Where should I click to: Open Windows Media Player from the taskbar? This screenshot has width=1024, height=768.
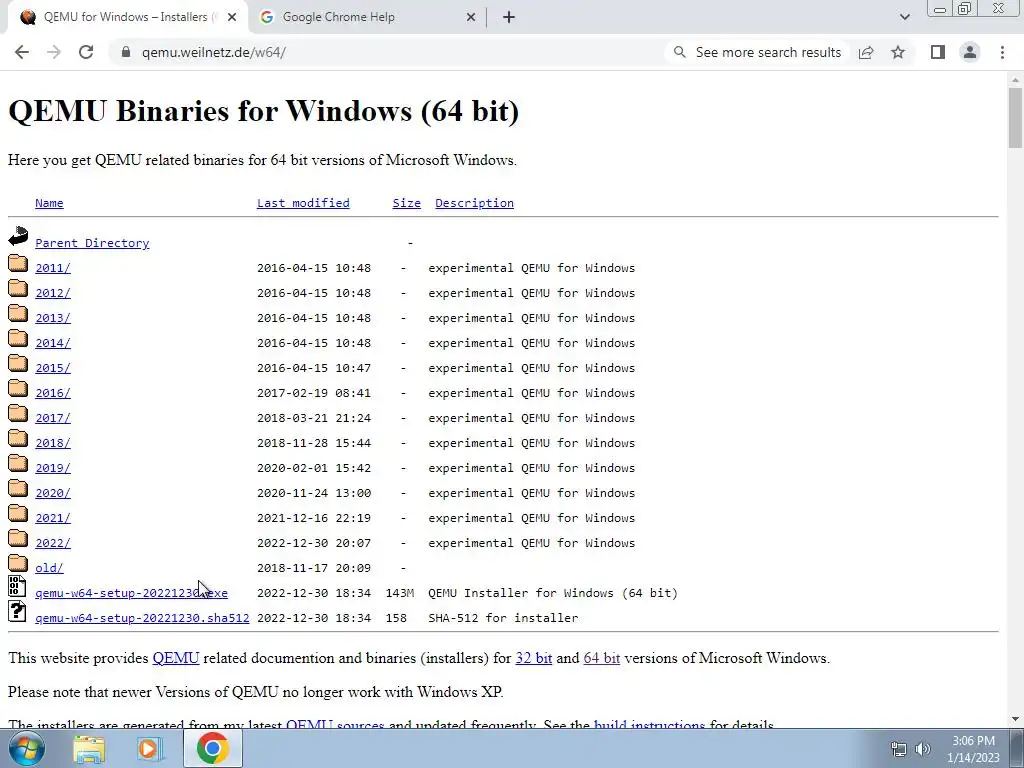(149, 748)
